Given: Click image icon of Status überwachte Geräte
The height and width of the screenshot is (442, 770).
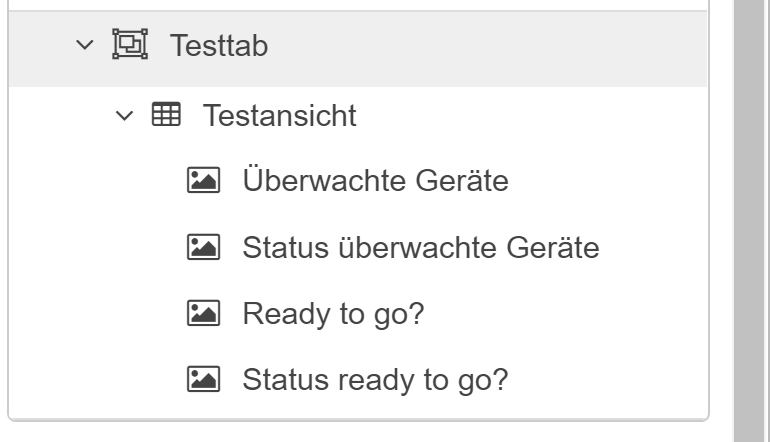Looking at the screenshot, I should point(204,247).
